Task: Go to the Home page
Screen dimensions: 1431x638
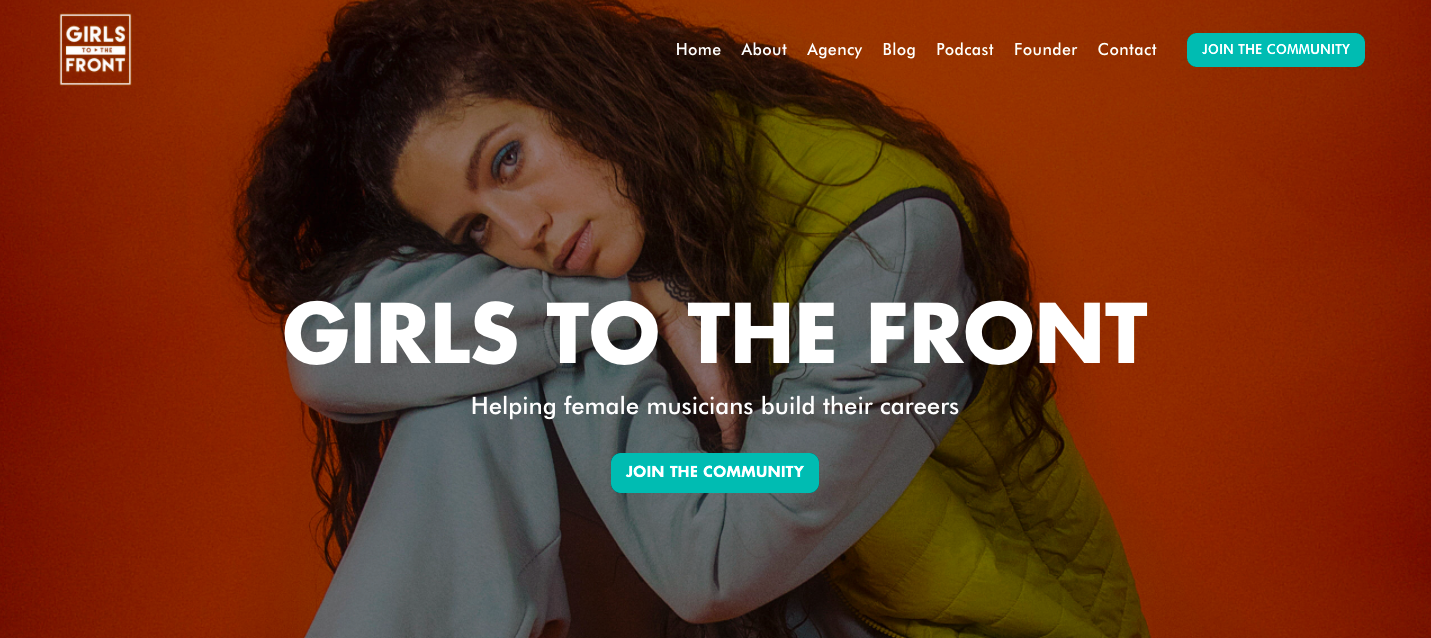Action: [x=698, y=50]
